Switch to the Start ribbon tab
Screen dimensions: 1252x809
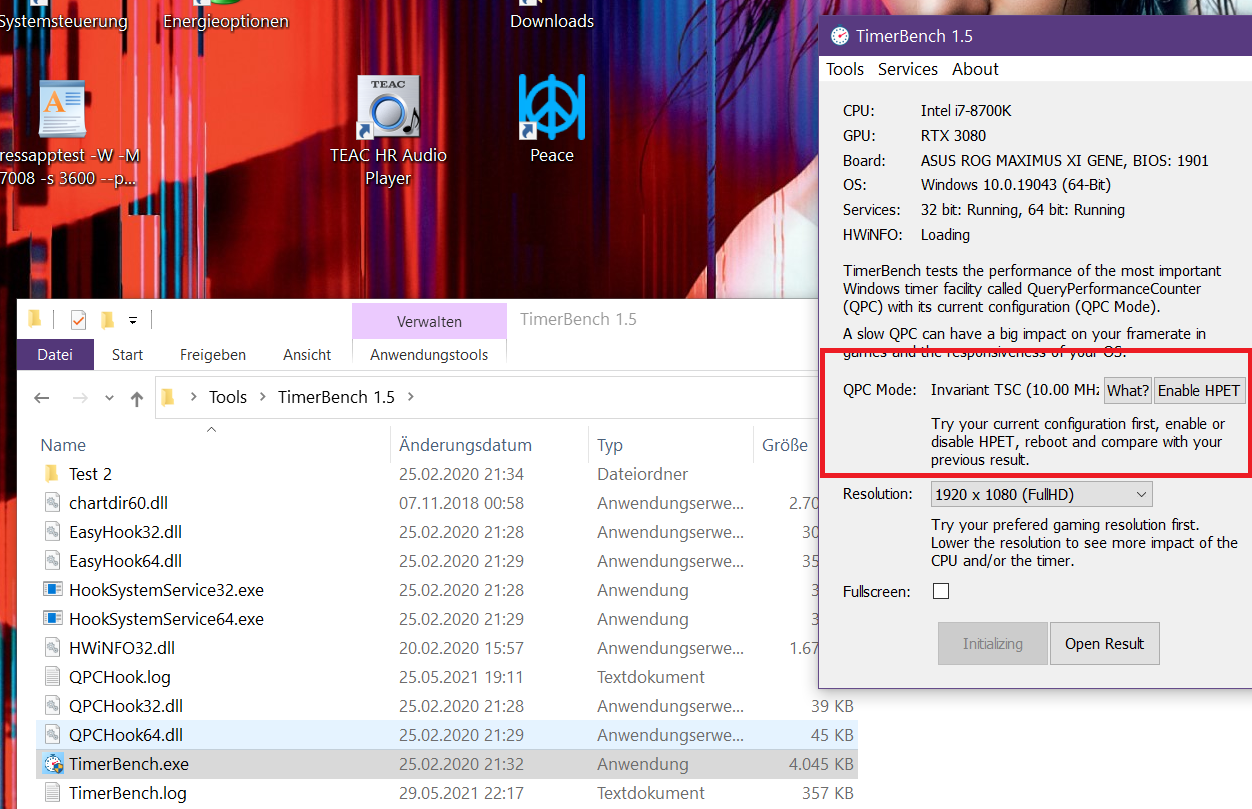[127, 354]
